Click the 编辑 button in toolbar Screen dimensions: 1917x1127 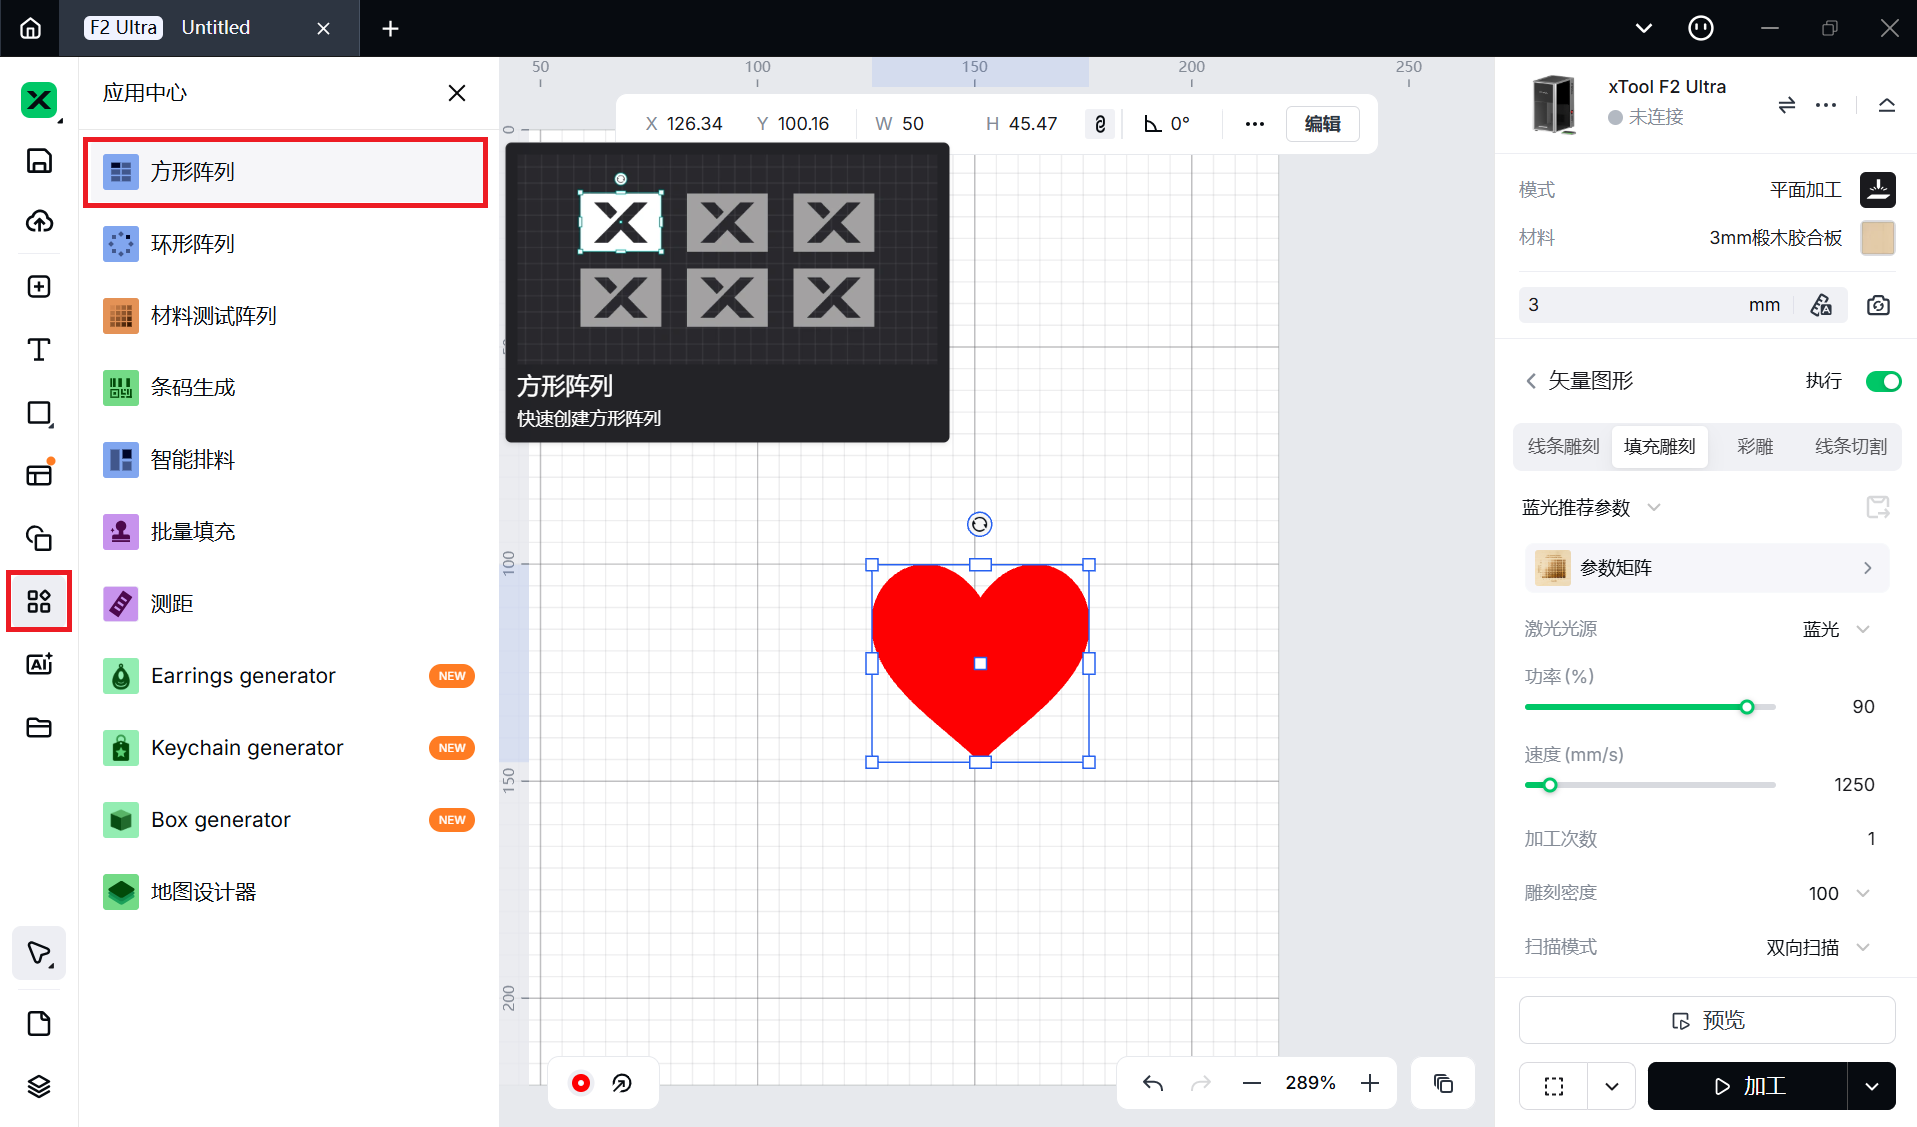1322,124
